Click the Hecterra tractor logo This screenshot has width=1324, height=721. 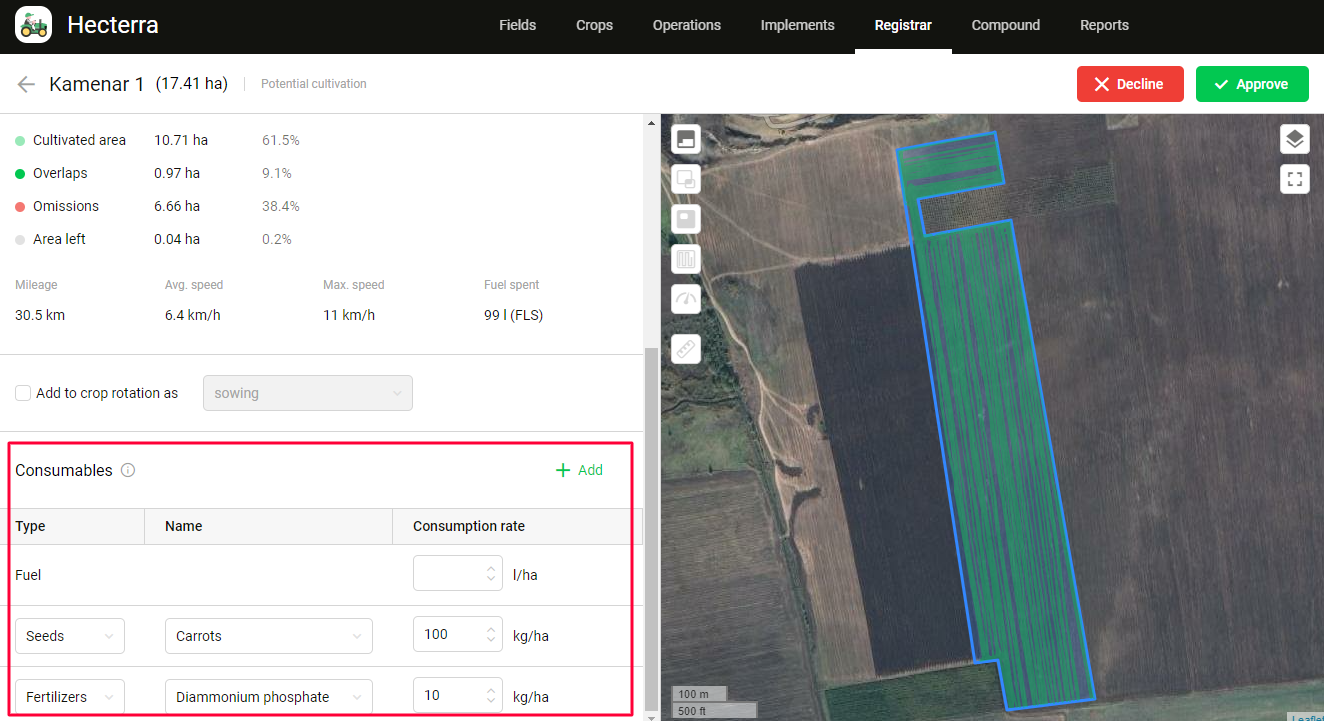(33, 25)
